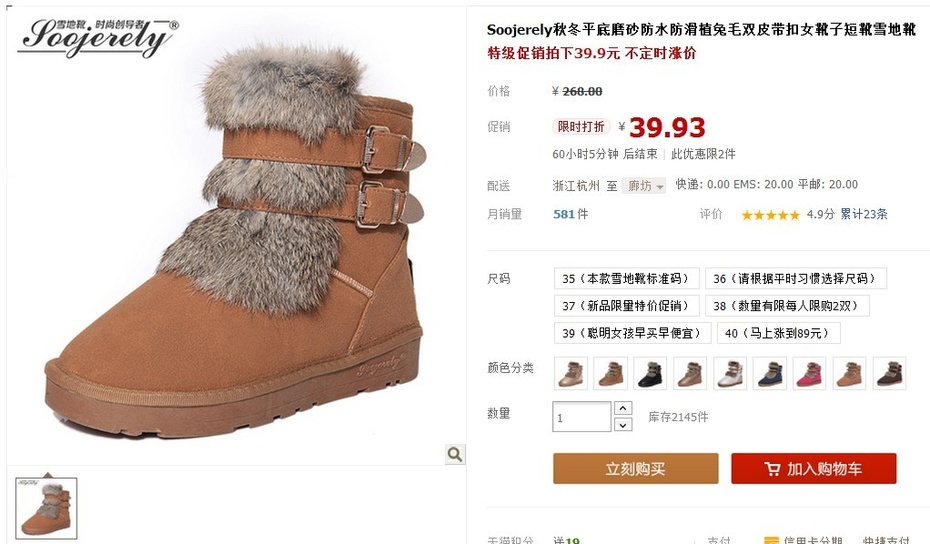This screenshot has width=930, height=544.
Task: Select the dark brown boot color option
Action: (889, 373)
